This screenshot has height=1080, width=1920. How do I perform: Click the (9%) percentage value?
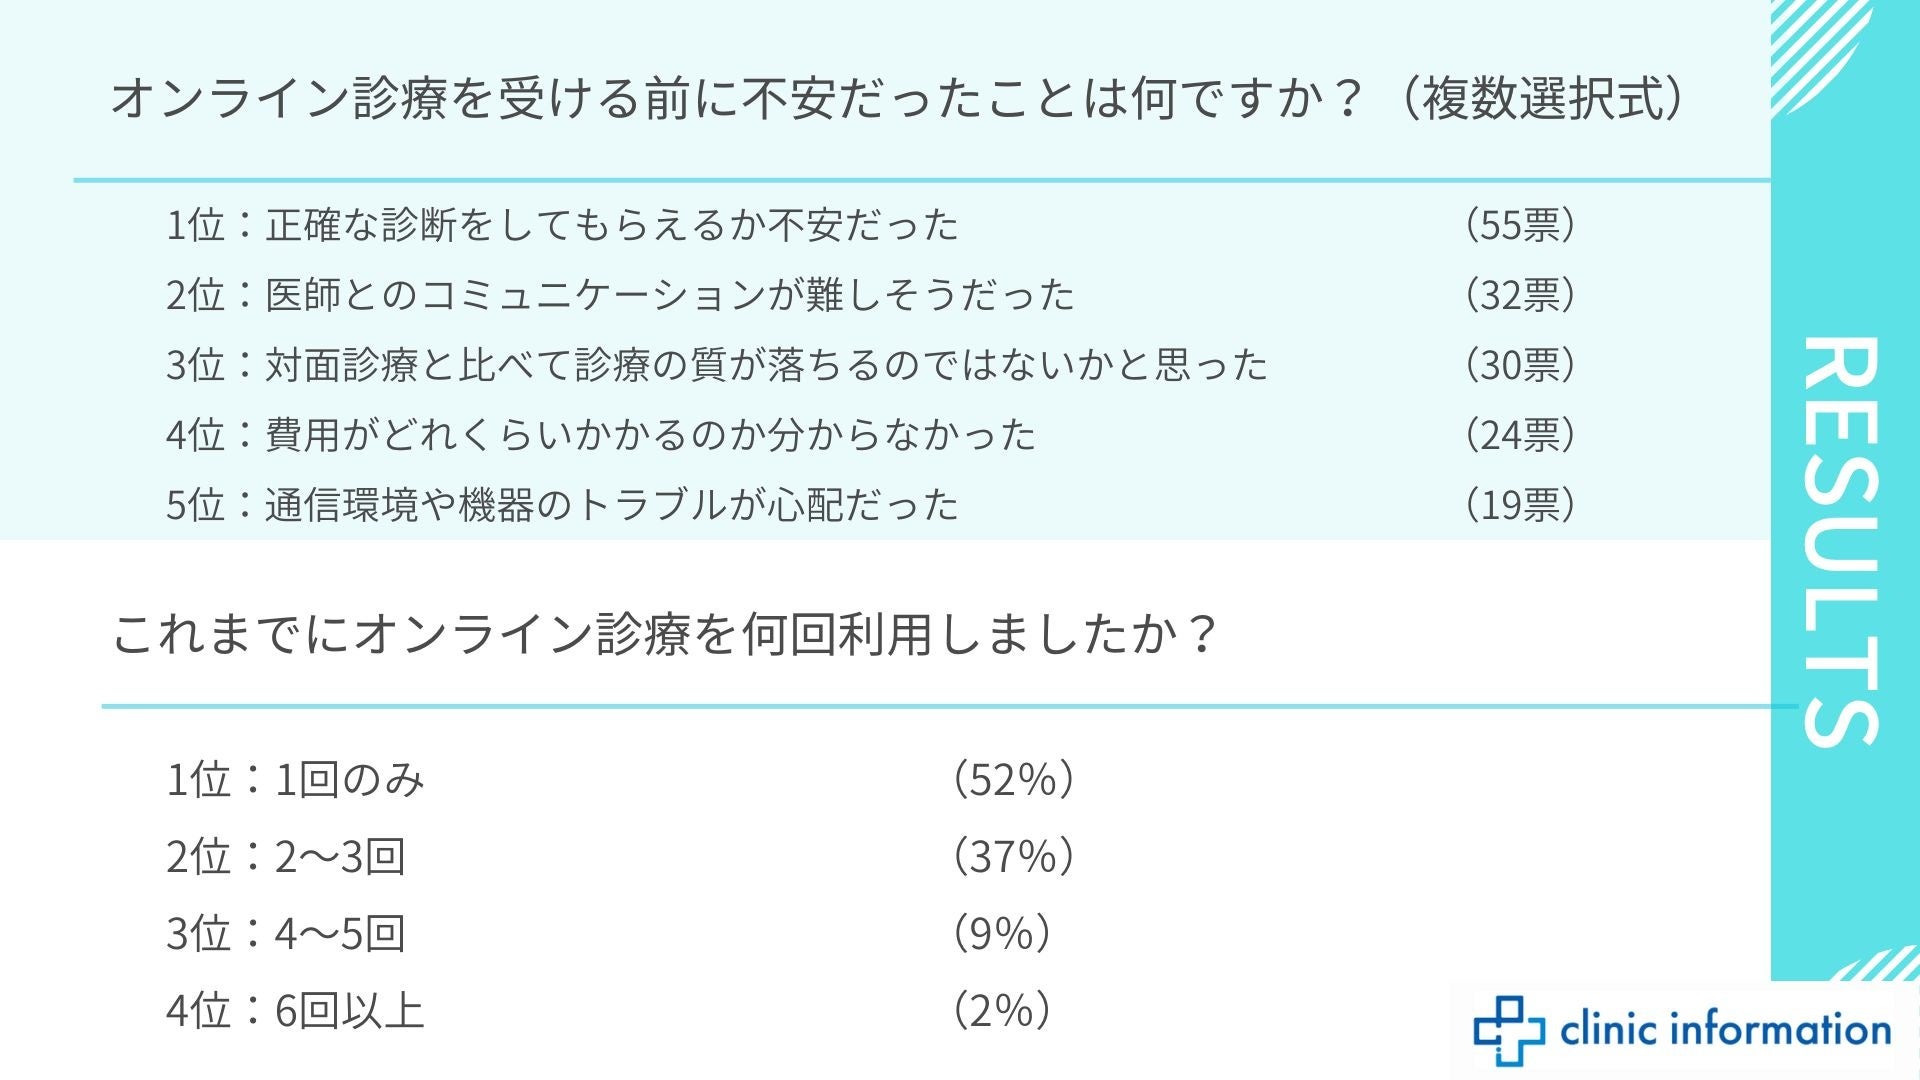(x=1001, y=934)
